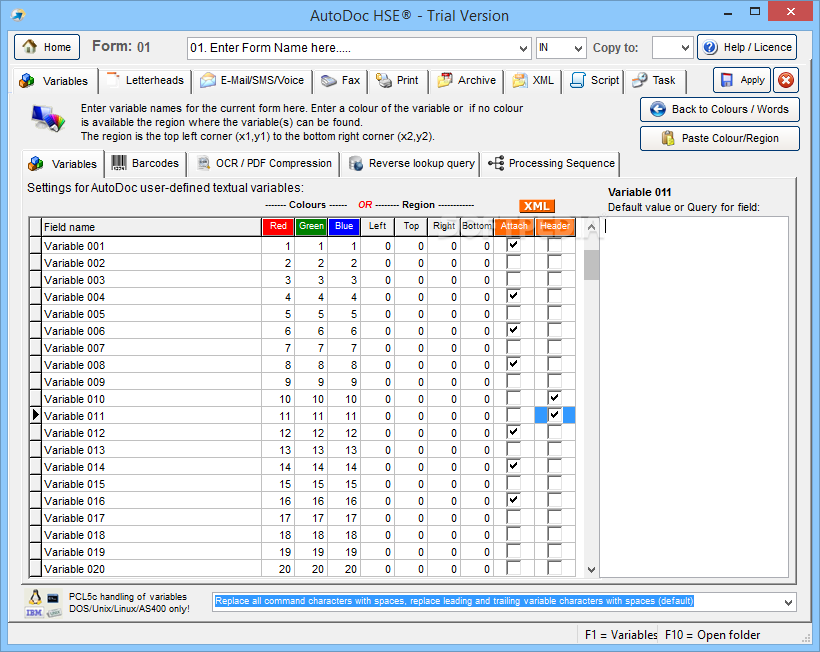This screenshot has width=820, height=652.
Task: Click the coloured cubes icon on top Variables tab
Action: (27, 81)
